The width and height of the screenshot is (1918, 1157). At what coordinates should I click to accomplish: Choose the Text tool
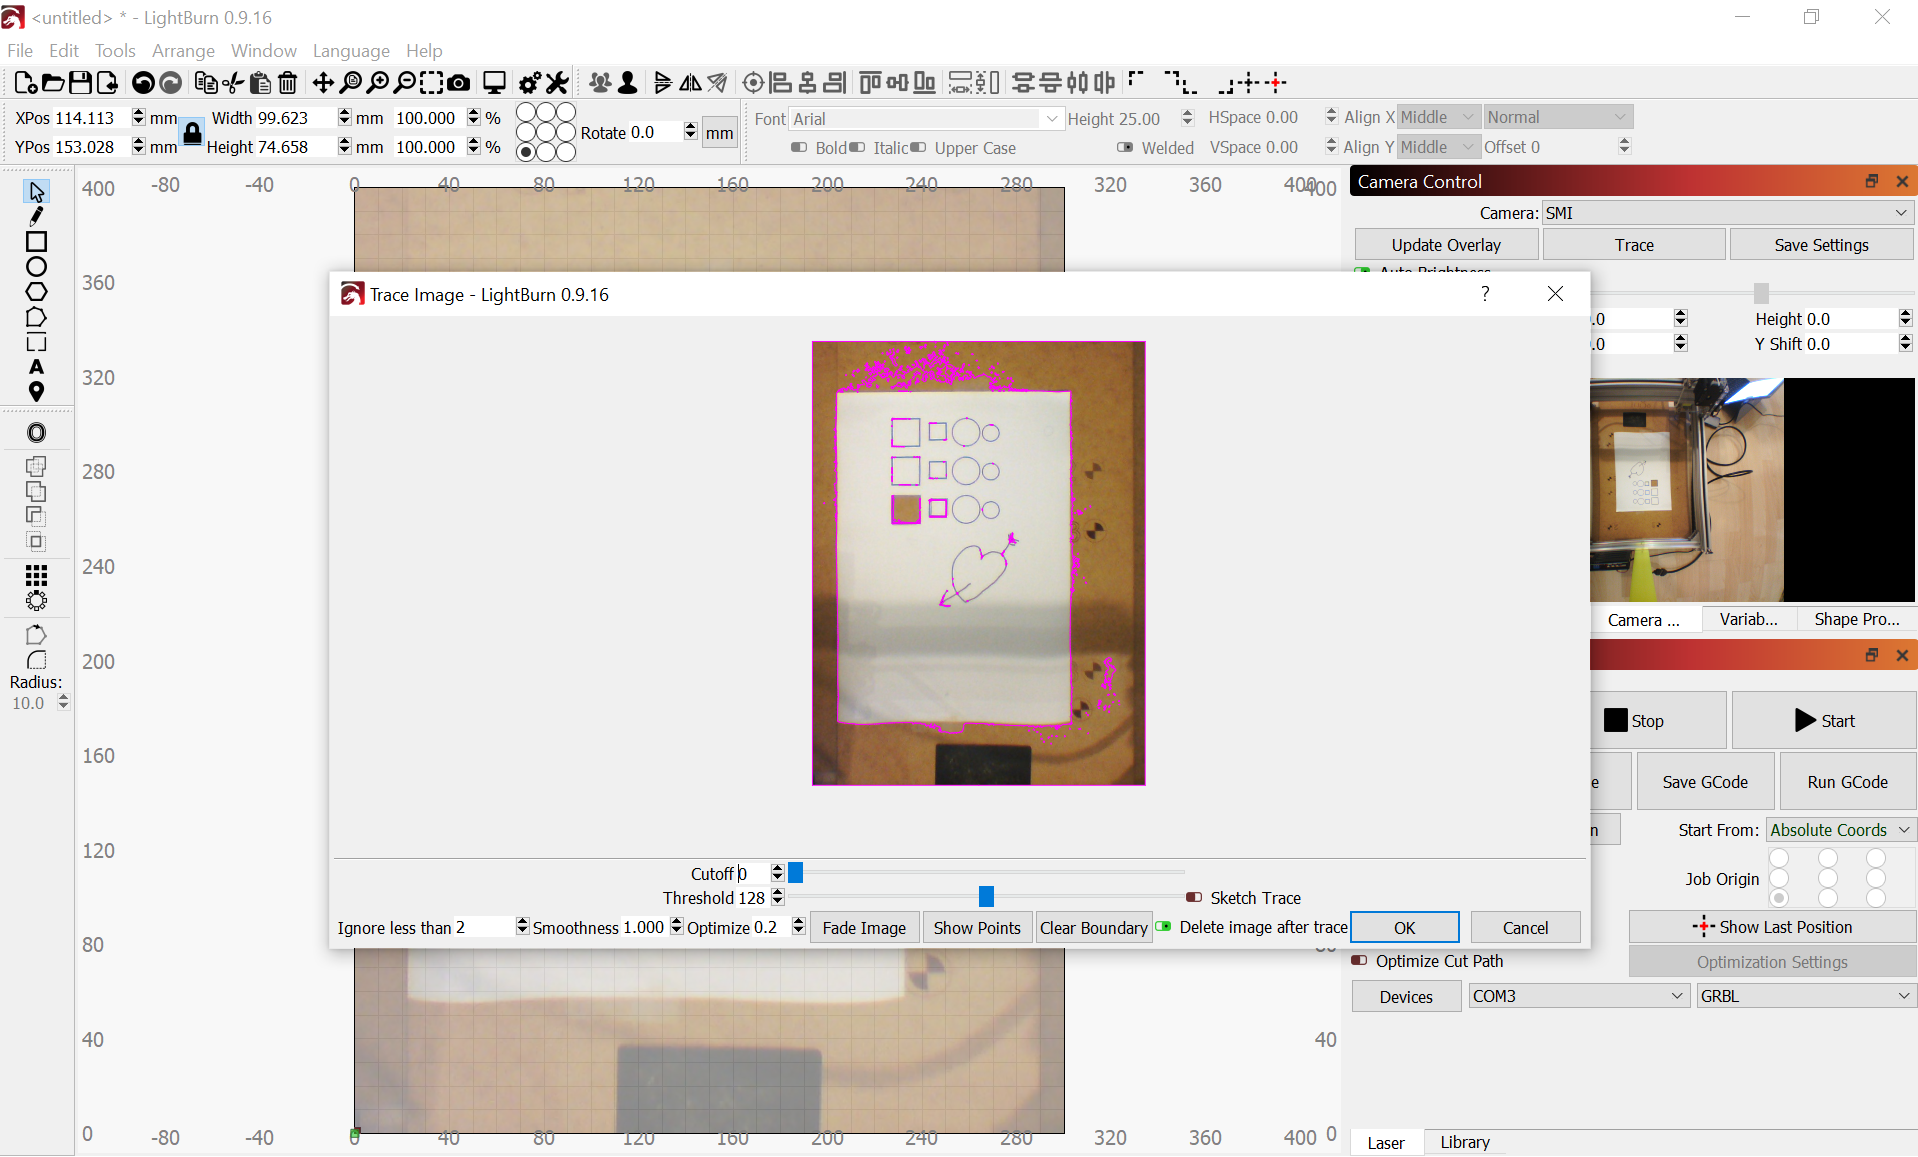point(36,367)
